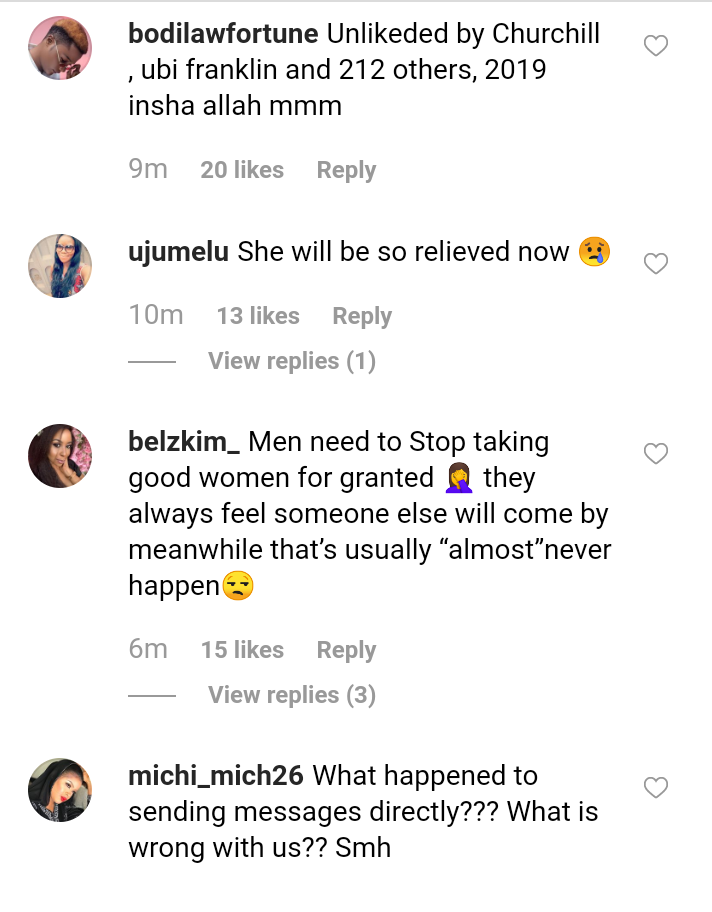Open ujumelu's profile picture
Image resolution: width=712 pixels, height=912 pixels.
click(x=60, y=266)
